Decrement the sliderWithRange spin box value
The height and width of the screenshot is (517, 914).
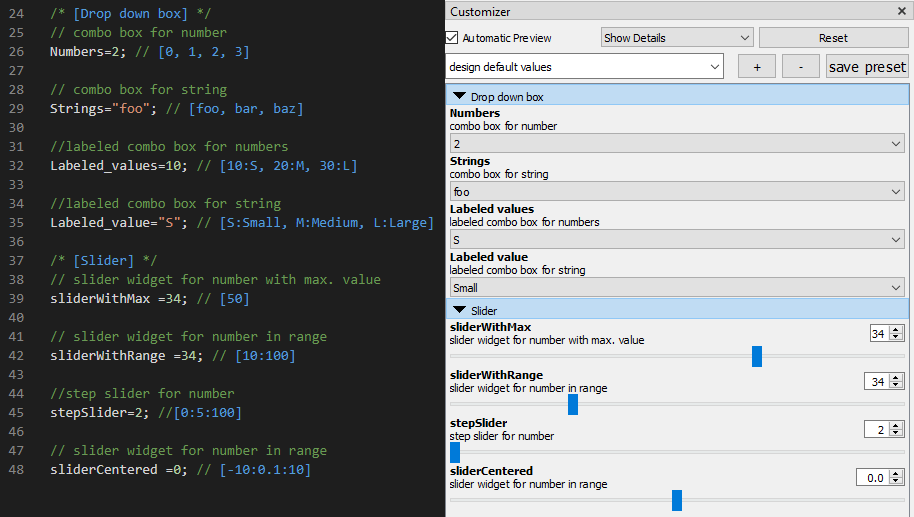point(897,385)
